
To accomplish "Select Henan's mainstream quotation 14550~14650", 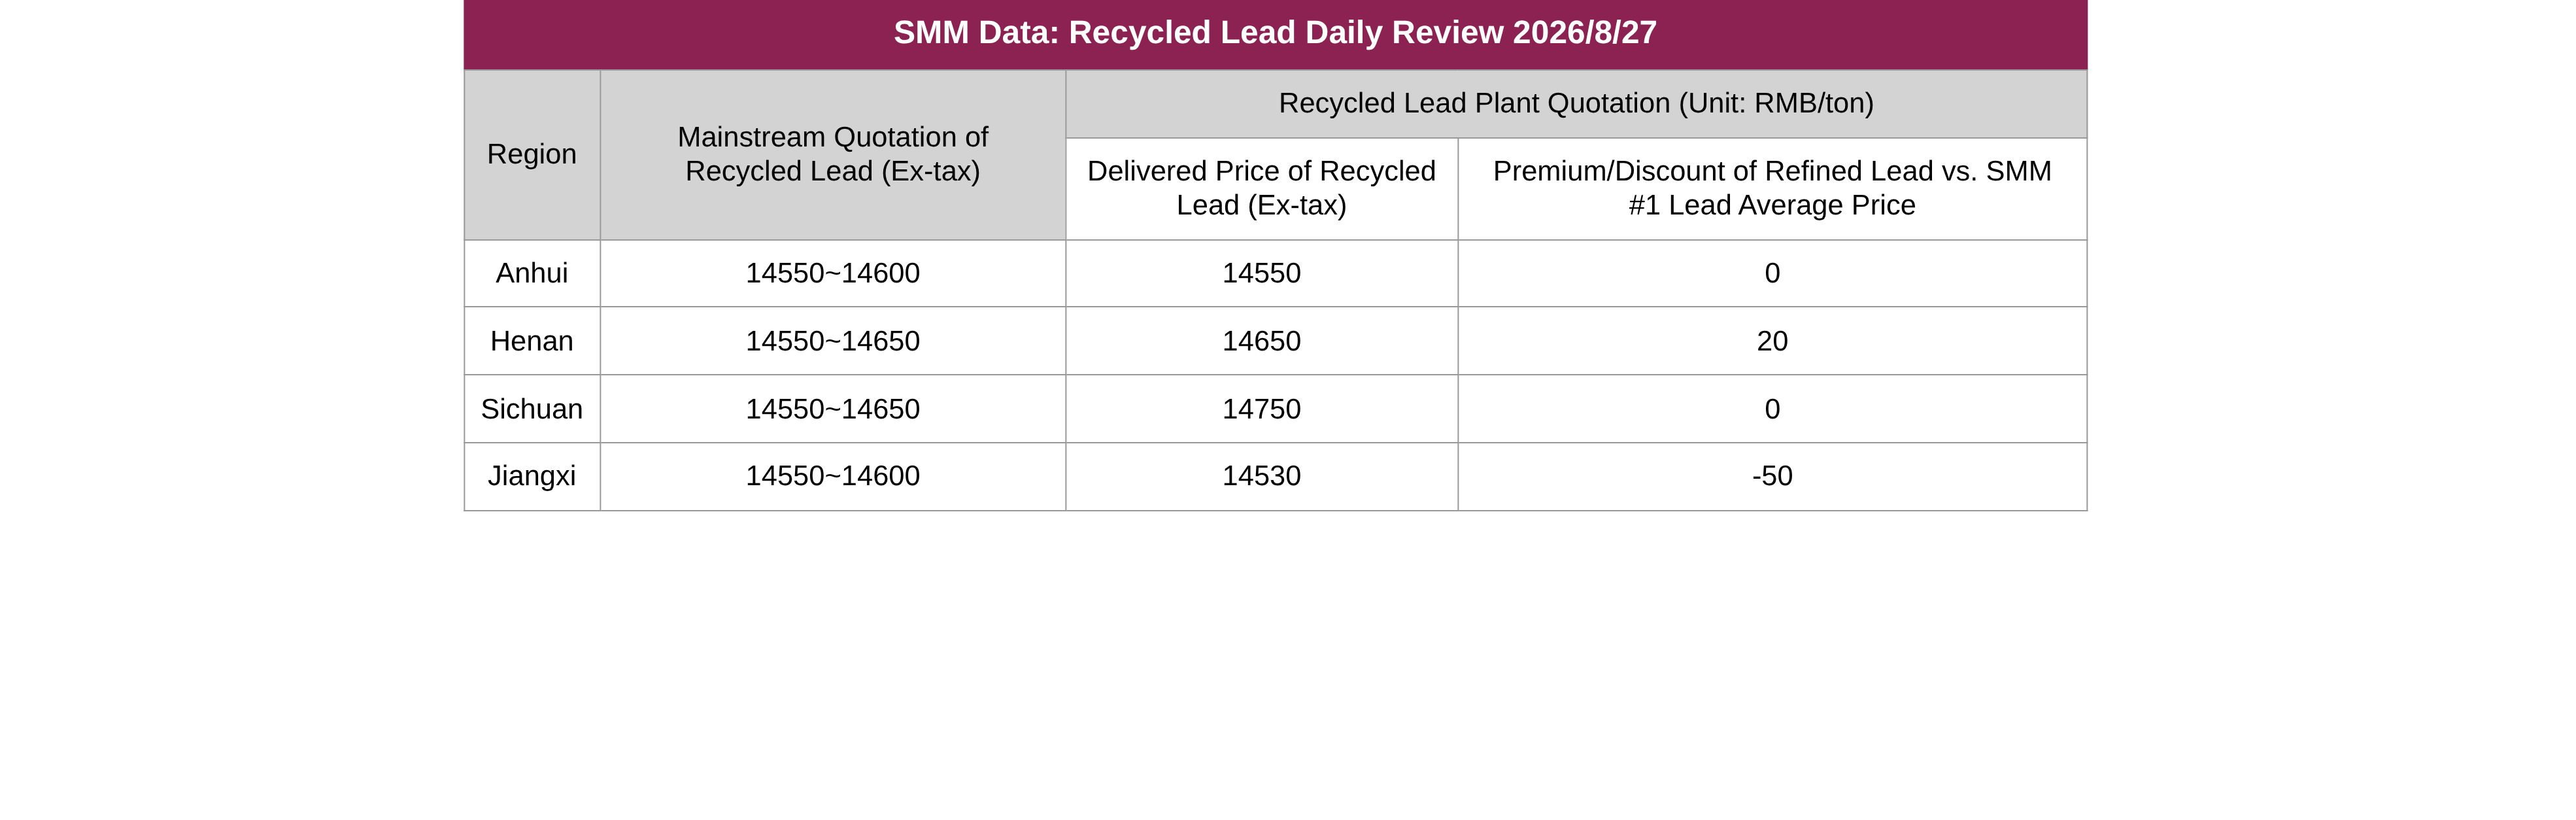I will tap(833, 341).
